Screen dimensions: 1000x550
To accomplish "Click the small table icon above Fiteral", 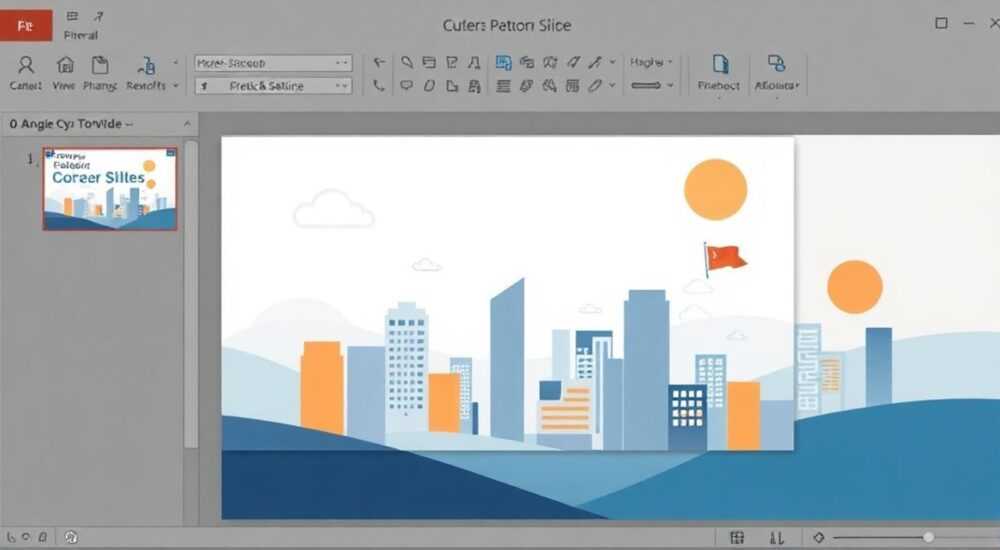I will (x=72, y=16).
